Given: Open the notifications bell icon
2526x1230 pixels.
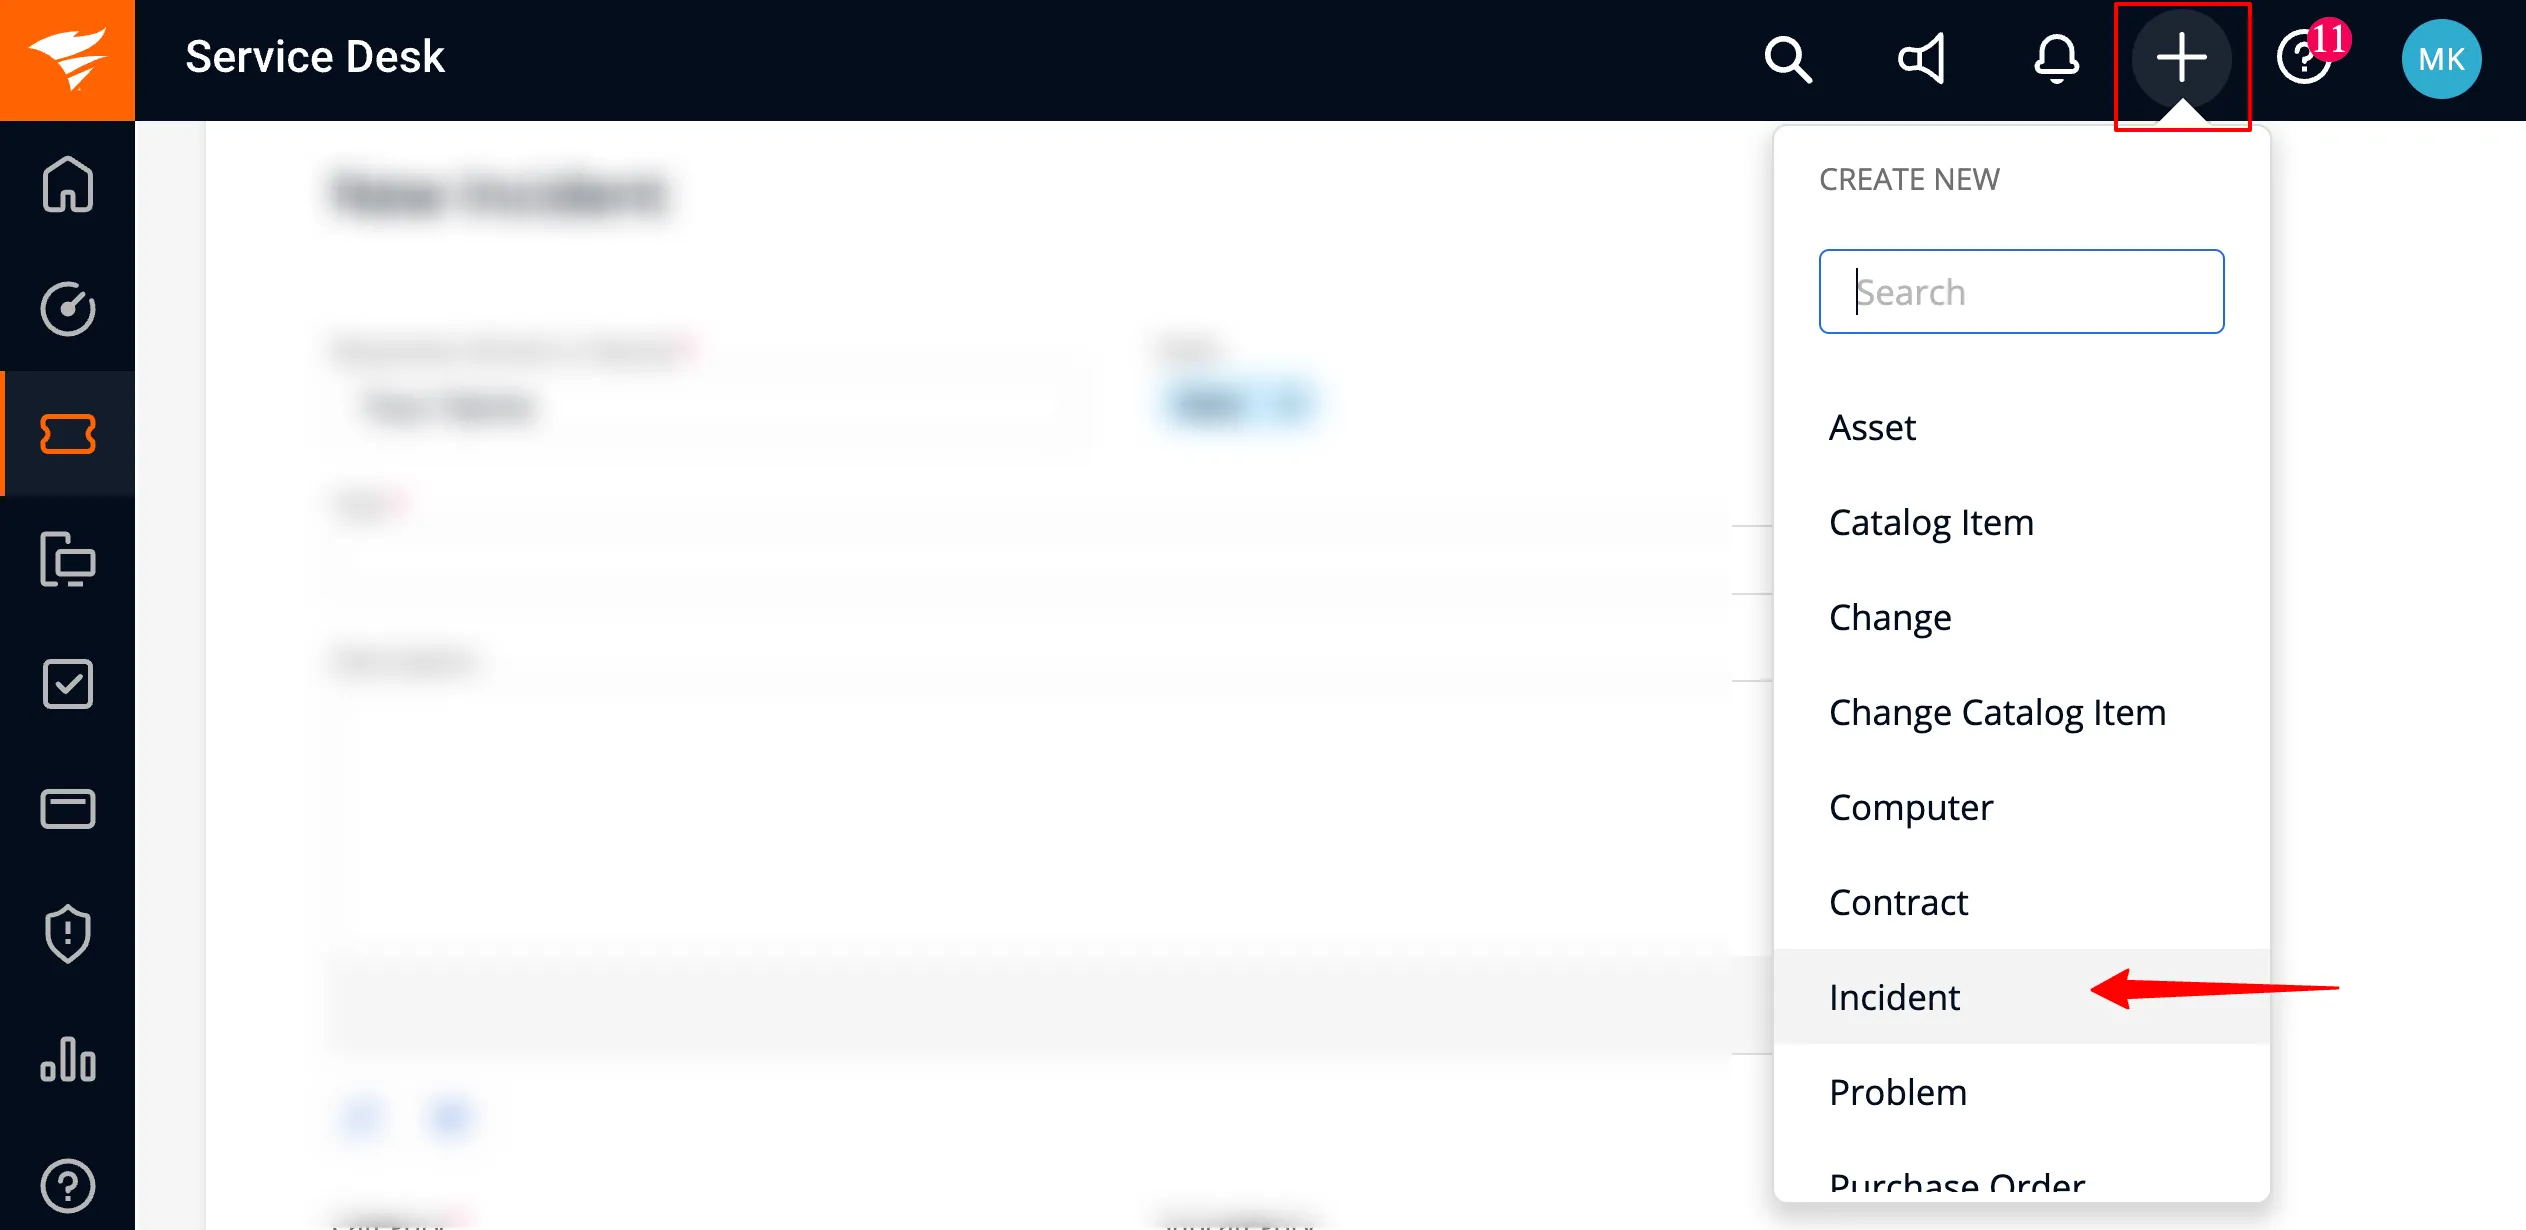Looking at the screenshot, I should (2056, 59).
